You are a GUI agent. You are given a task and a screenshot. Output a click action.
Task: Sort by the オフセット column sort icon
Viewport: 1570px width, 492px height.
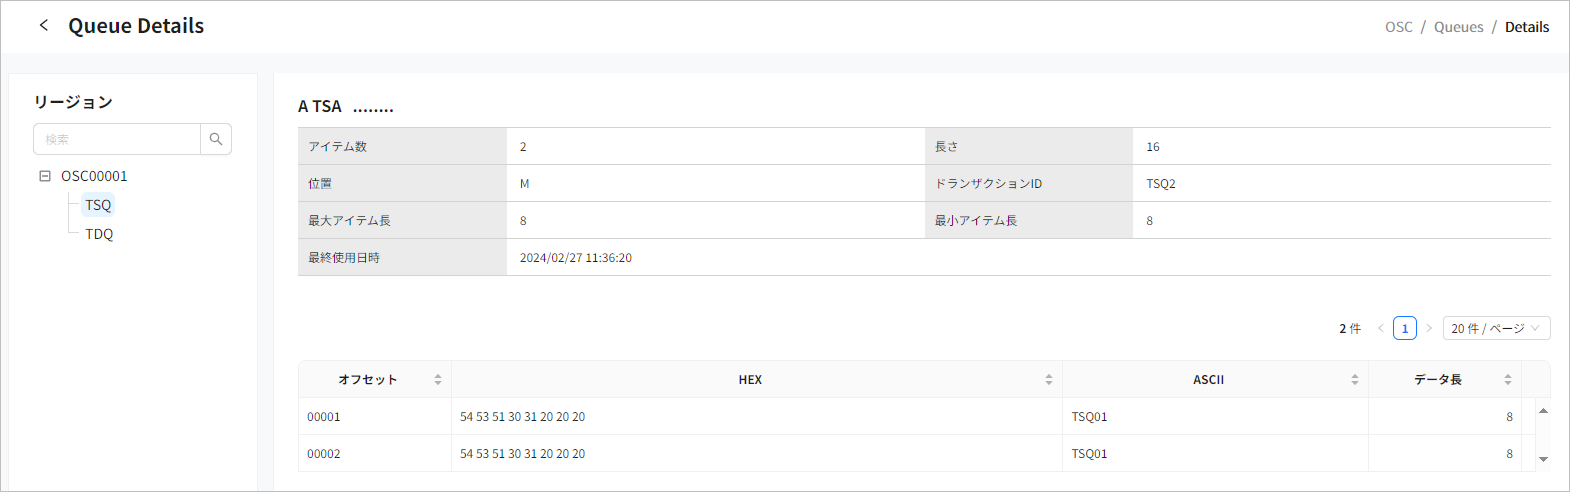[x=438, y=380]
